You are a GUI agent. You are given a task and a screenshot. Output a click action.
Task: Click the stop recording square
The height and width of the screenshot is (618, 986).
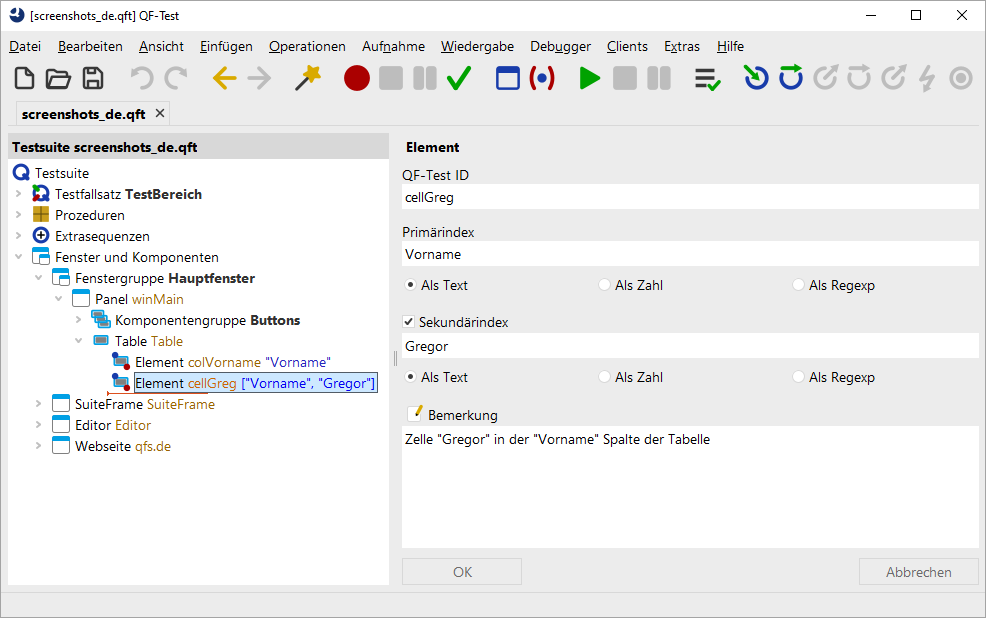point(391,79)
